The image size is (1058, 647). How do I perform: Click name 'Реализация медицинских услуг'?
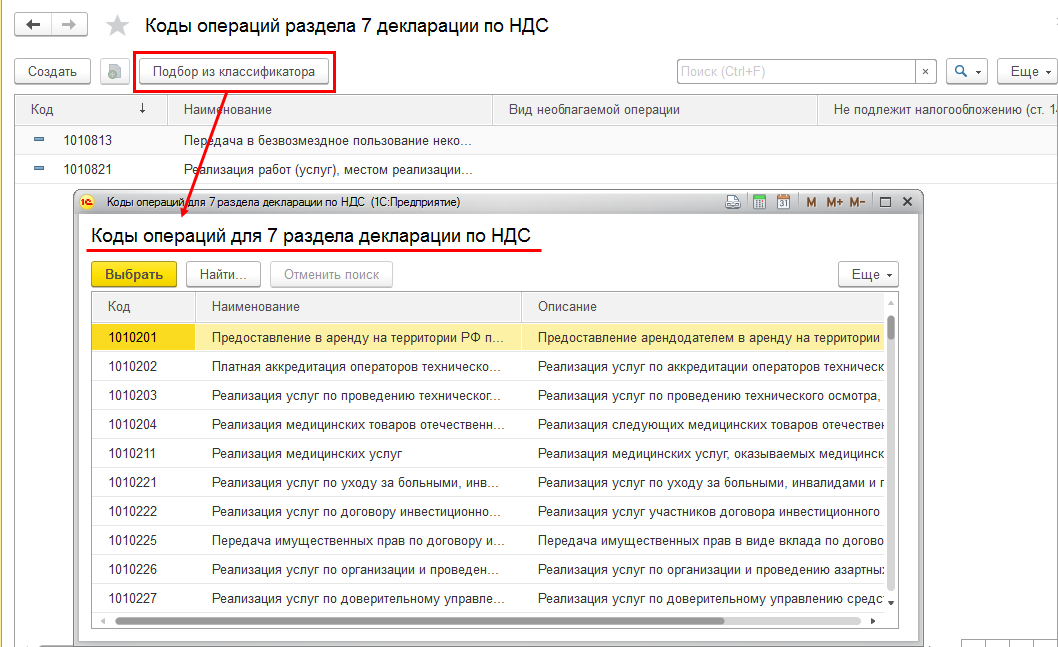point(307,453)
